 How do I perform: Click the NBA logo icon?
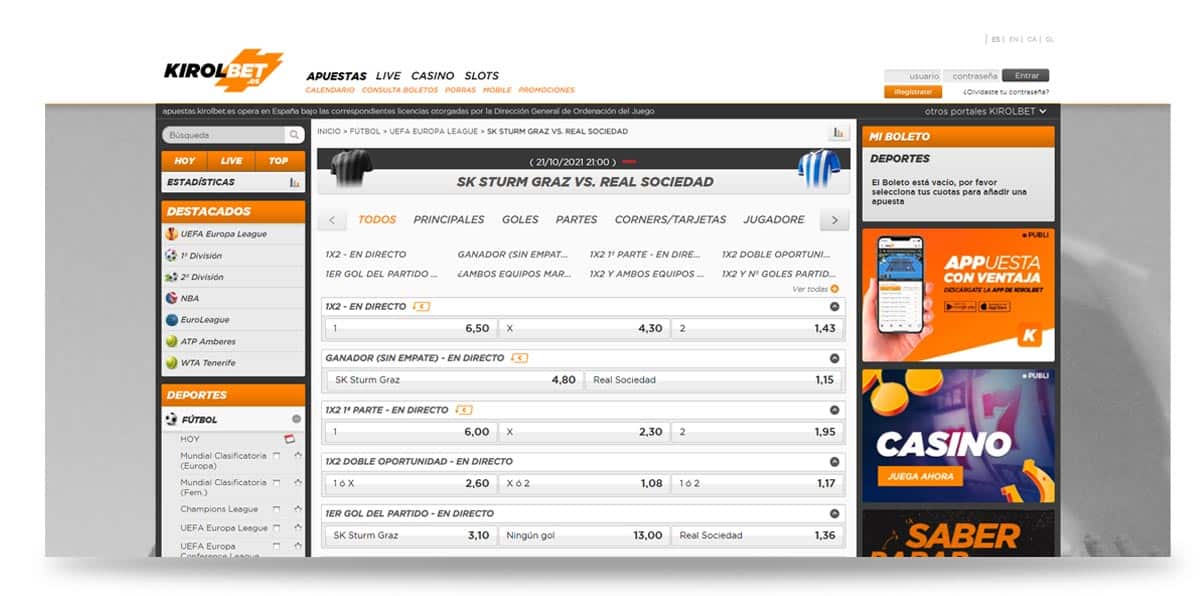[x=172, y=298]
